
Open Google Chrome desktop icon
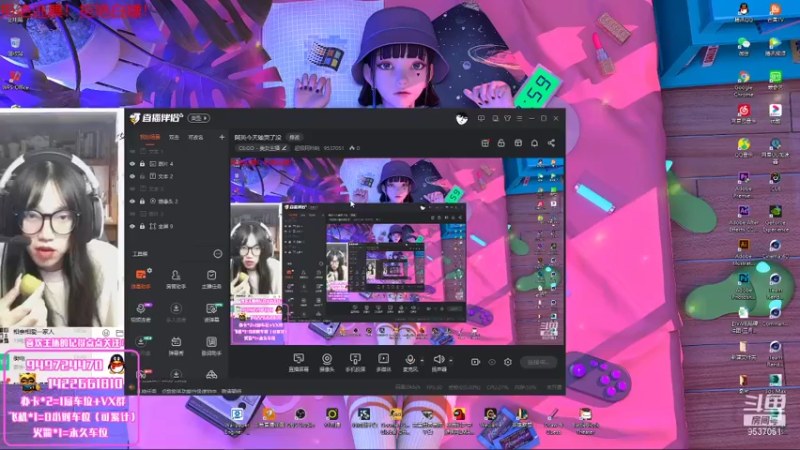tap(743, 83)
